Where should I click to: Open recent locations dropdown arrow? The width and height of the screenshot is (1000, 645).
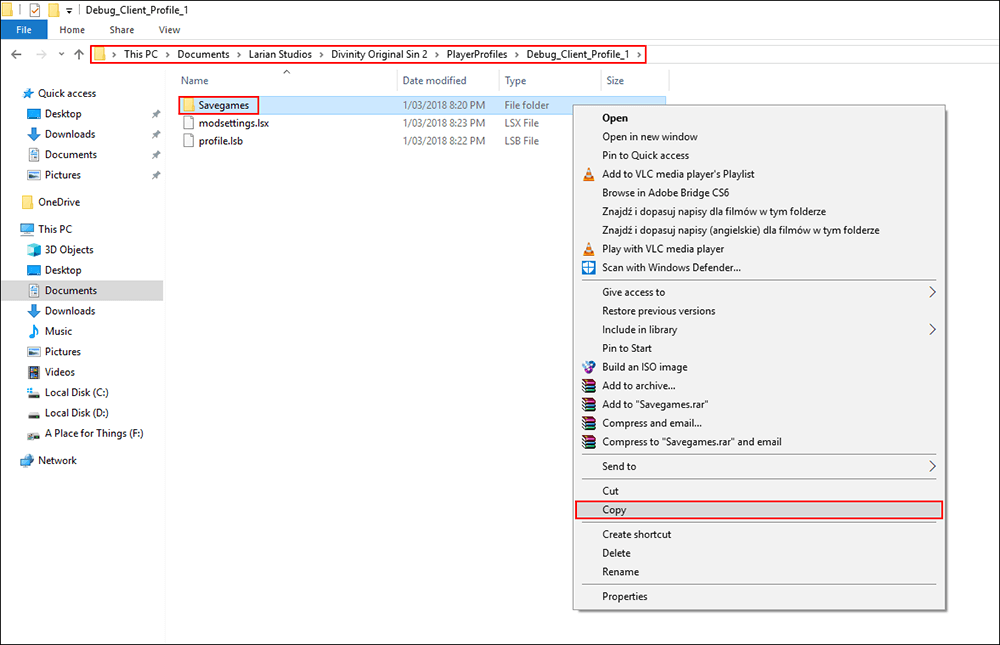[61, 54]
